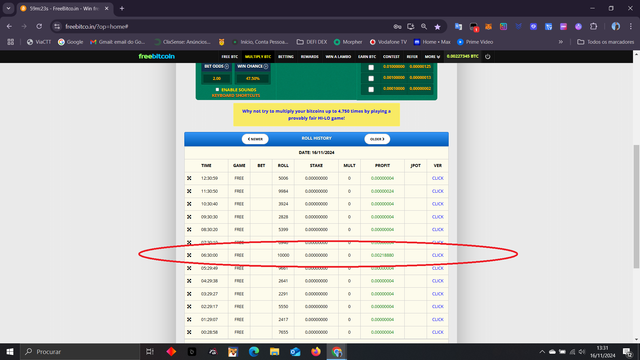Open the Chrome extensions puzzle icon
640x360 pixels.
(x=593, y=27)
